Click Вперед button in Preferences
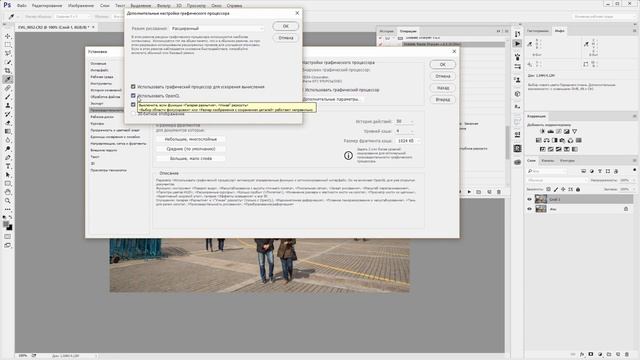This screenshot has height=360, width=640. click(x=442, y=100)
